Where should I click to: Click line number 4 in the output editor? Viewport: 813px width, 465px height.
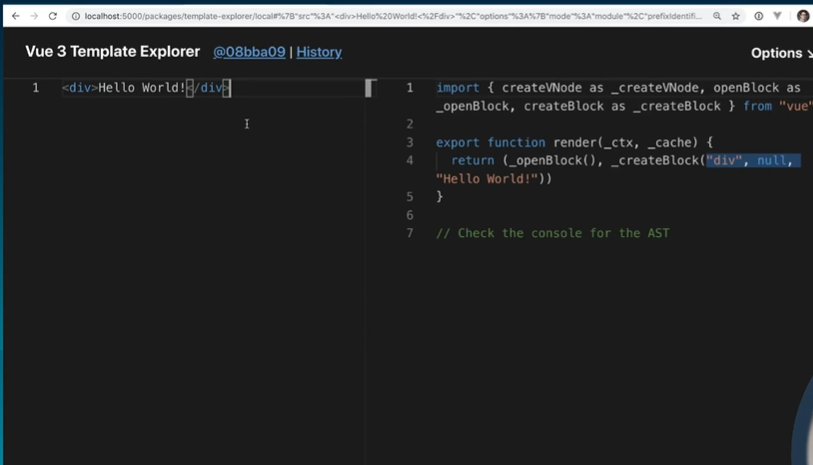[x=410, y=160]
